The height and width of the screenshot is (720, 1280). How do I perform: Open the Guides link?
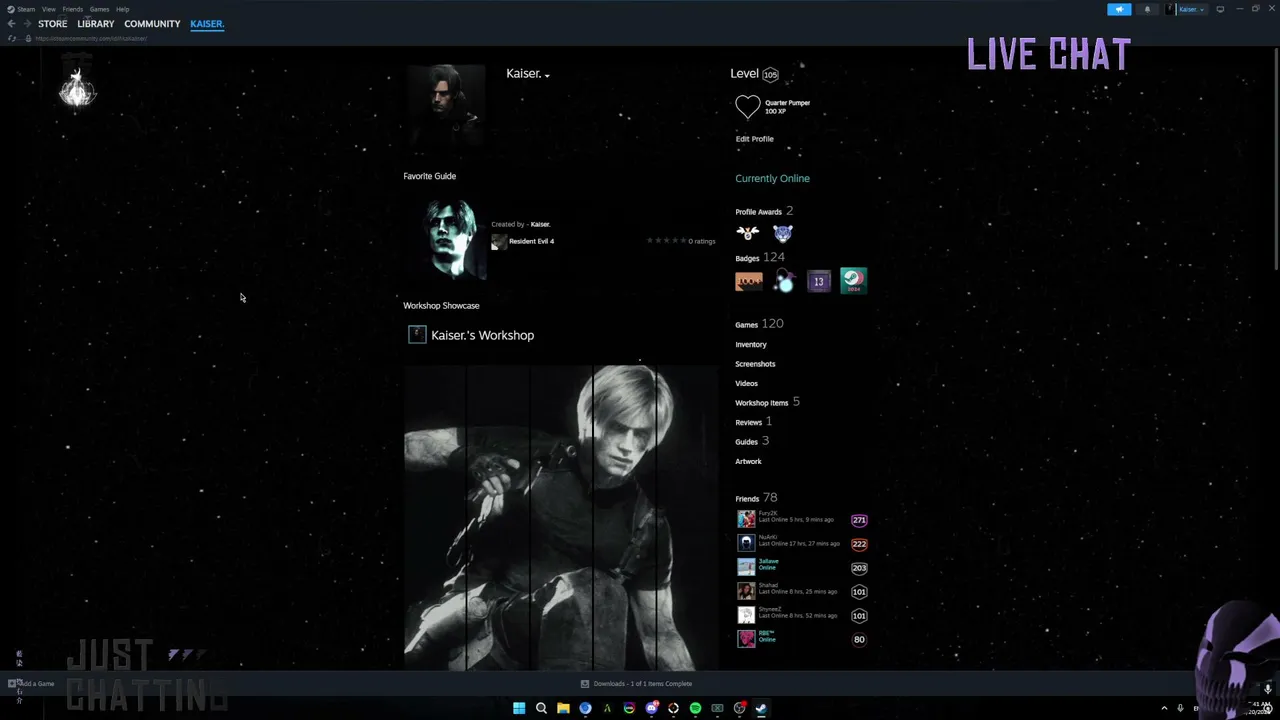click(x=752, y=441)
